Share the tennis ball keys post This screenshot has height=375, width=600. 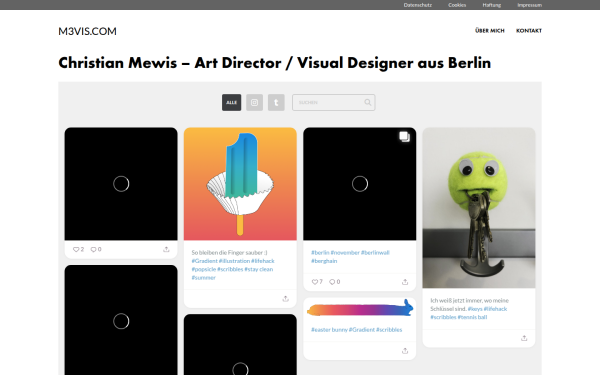524,338
